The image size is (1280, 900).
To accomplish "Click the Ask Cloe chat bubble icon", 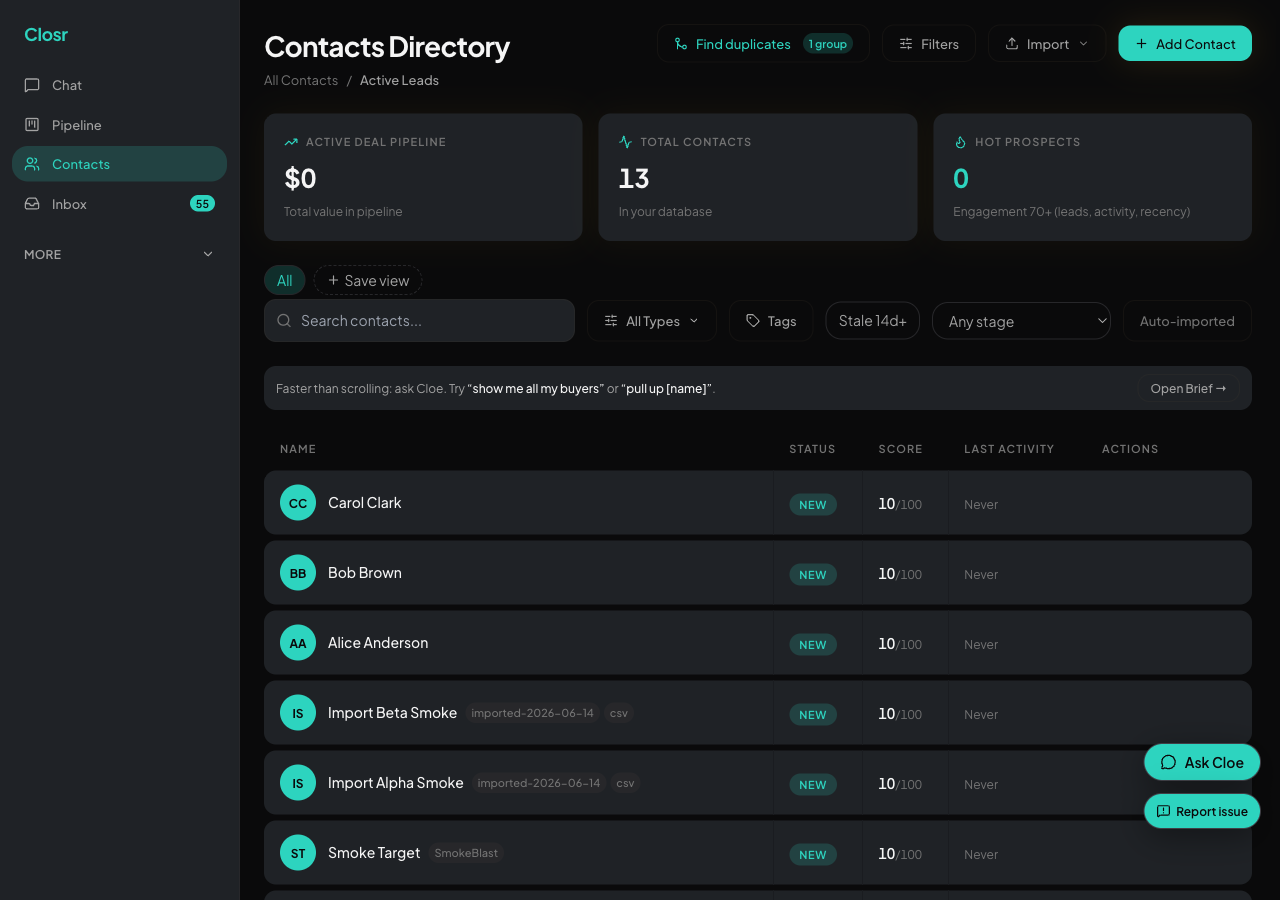I will tap(1168, 762).
